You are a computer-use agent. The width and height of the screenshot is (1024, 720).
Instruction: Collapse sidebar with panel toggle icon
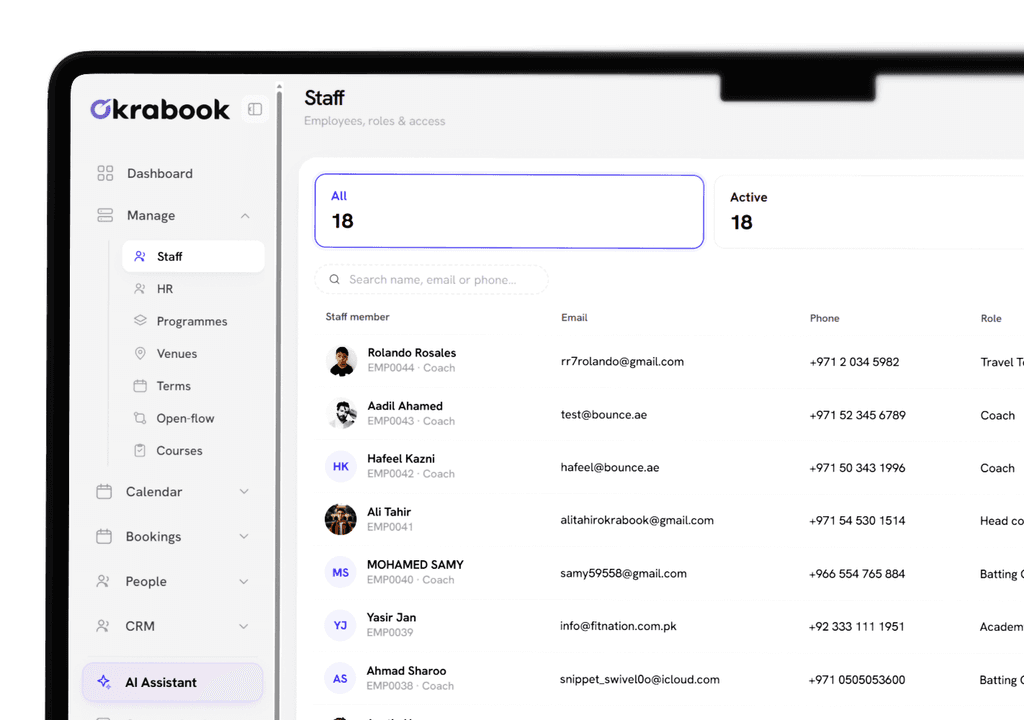coord(255,109)
